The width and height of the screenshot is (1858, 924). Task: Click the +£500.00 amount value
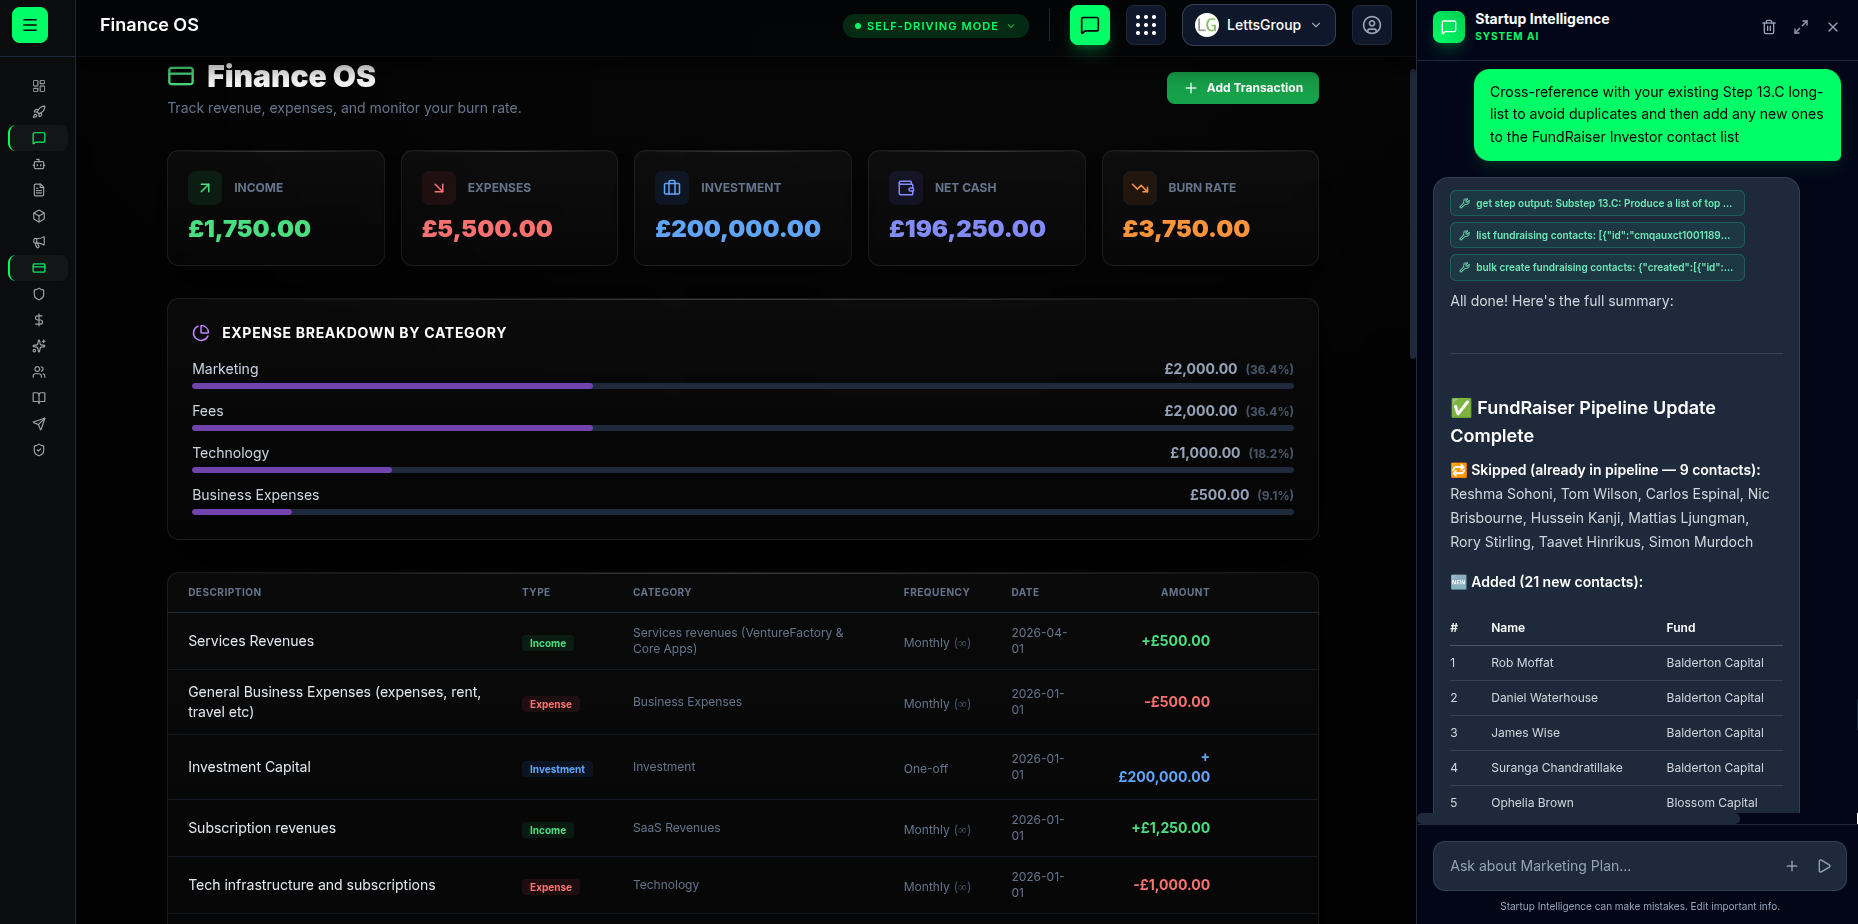[x=1176, y=641]
